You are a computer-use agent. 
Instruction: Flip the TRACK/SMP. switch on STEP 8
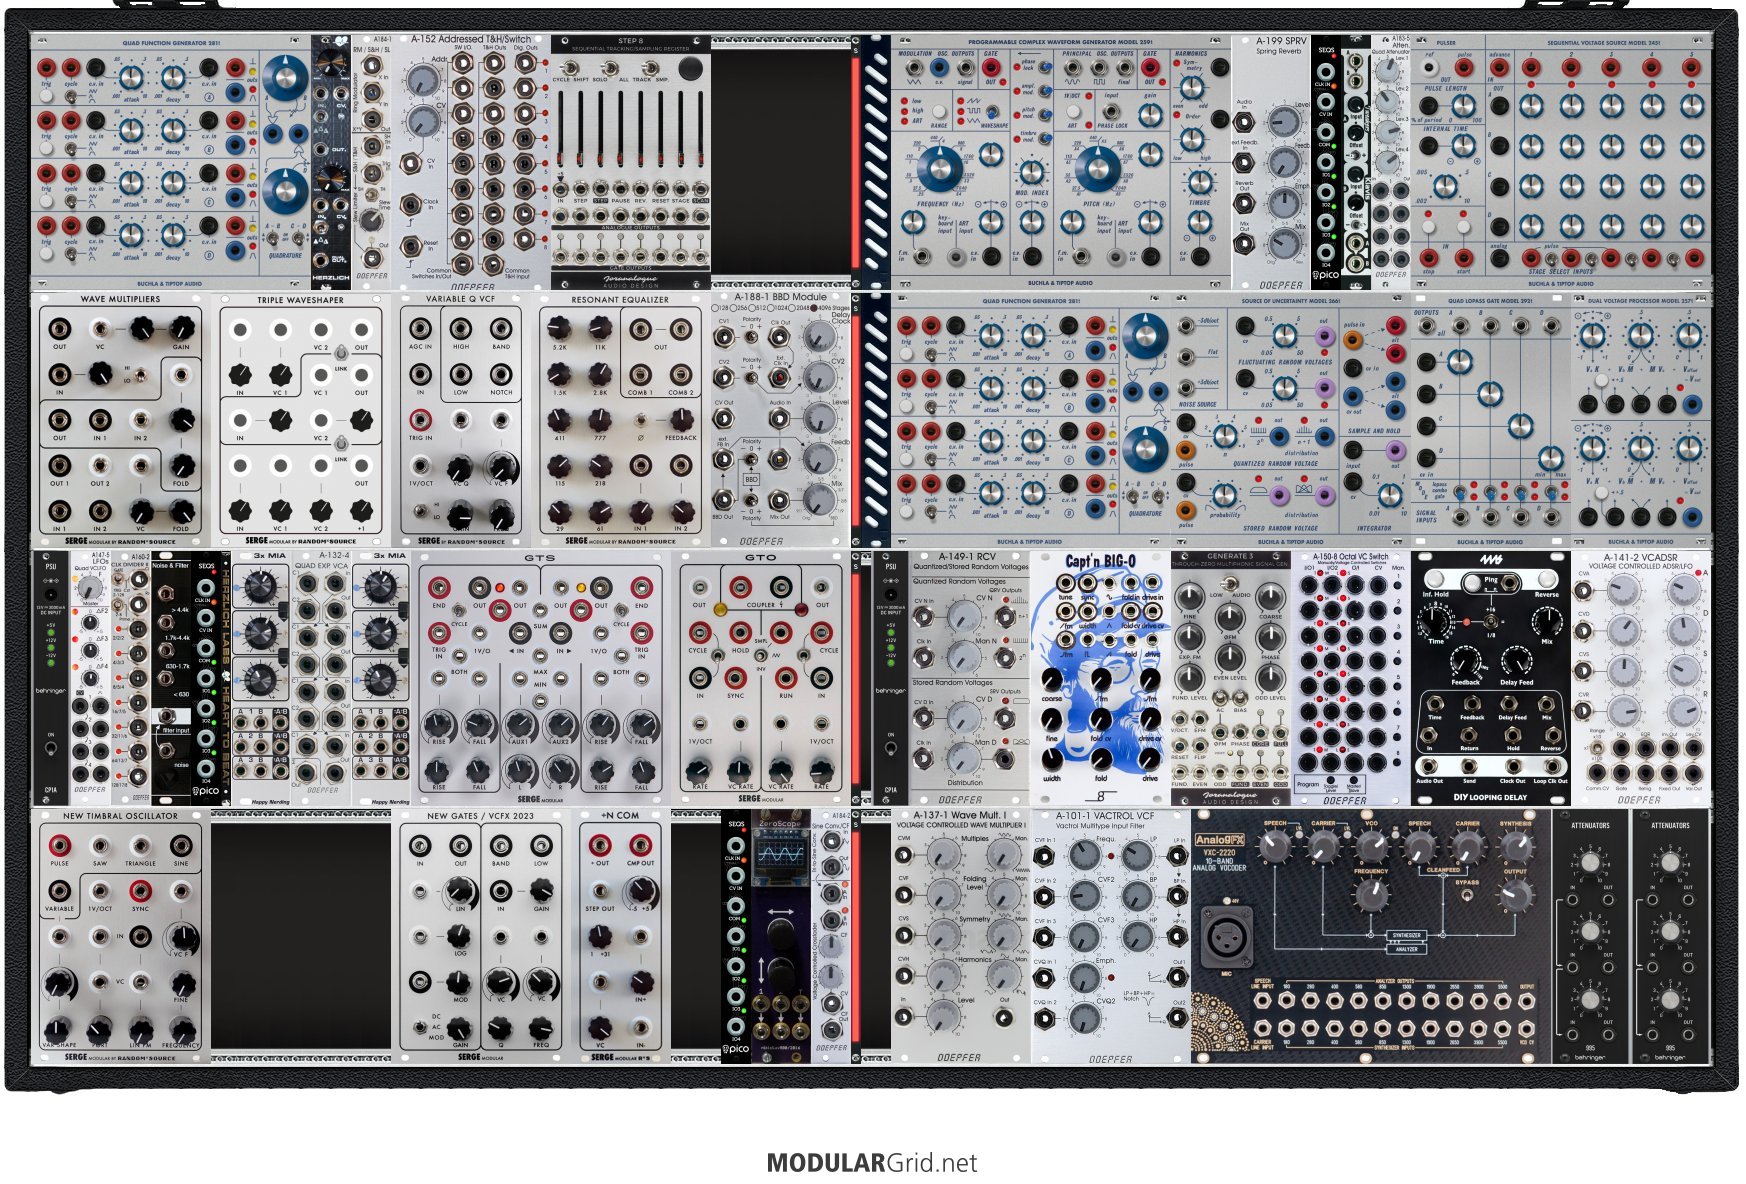click(x=649, y=68)
